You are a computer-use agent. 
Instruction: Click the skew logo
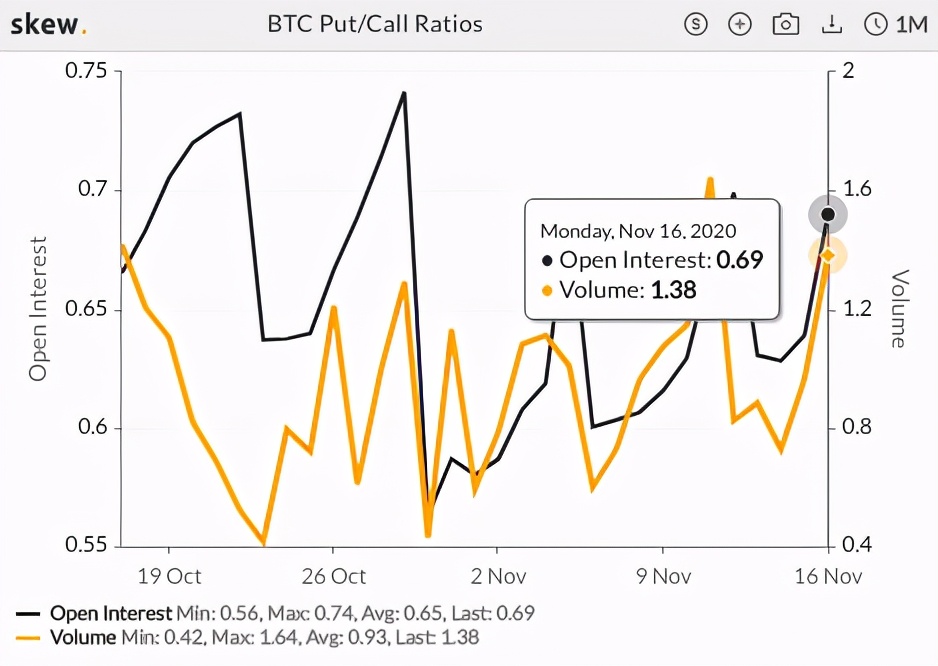tap(48, 25)
